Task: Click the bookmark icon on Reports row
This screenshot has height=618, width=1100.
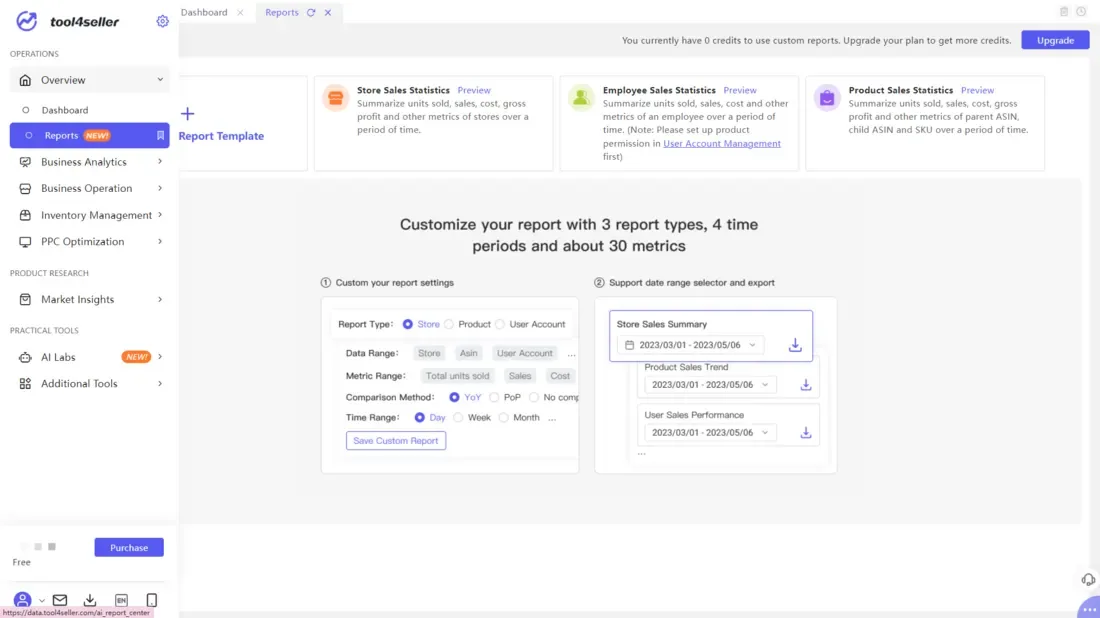Action: 160,135
